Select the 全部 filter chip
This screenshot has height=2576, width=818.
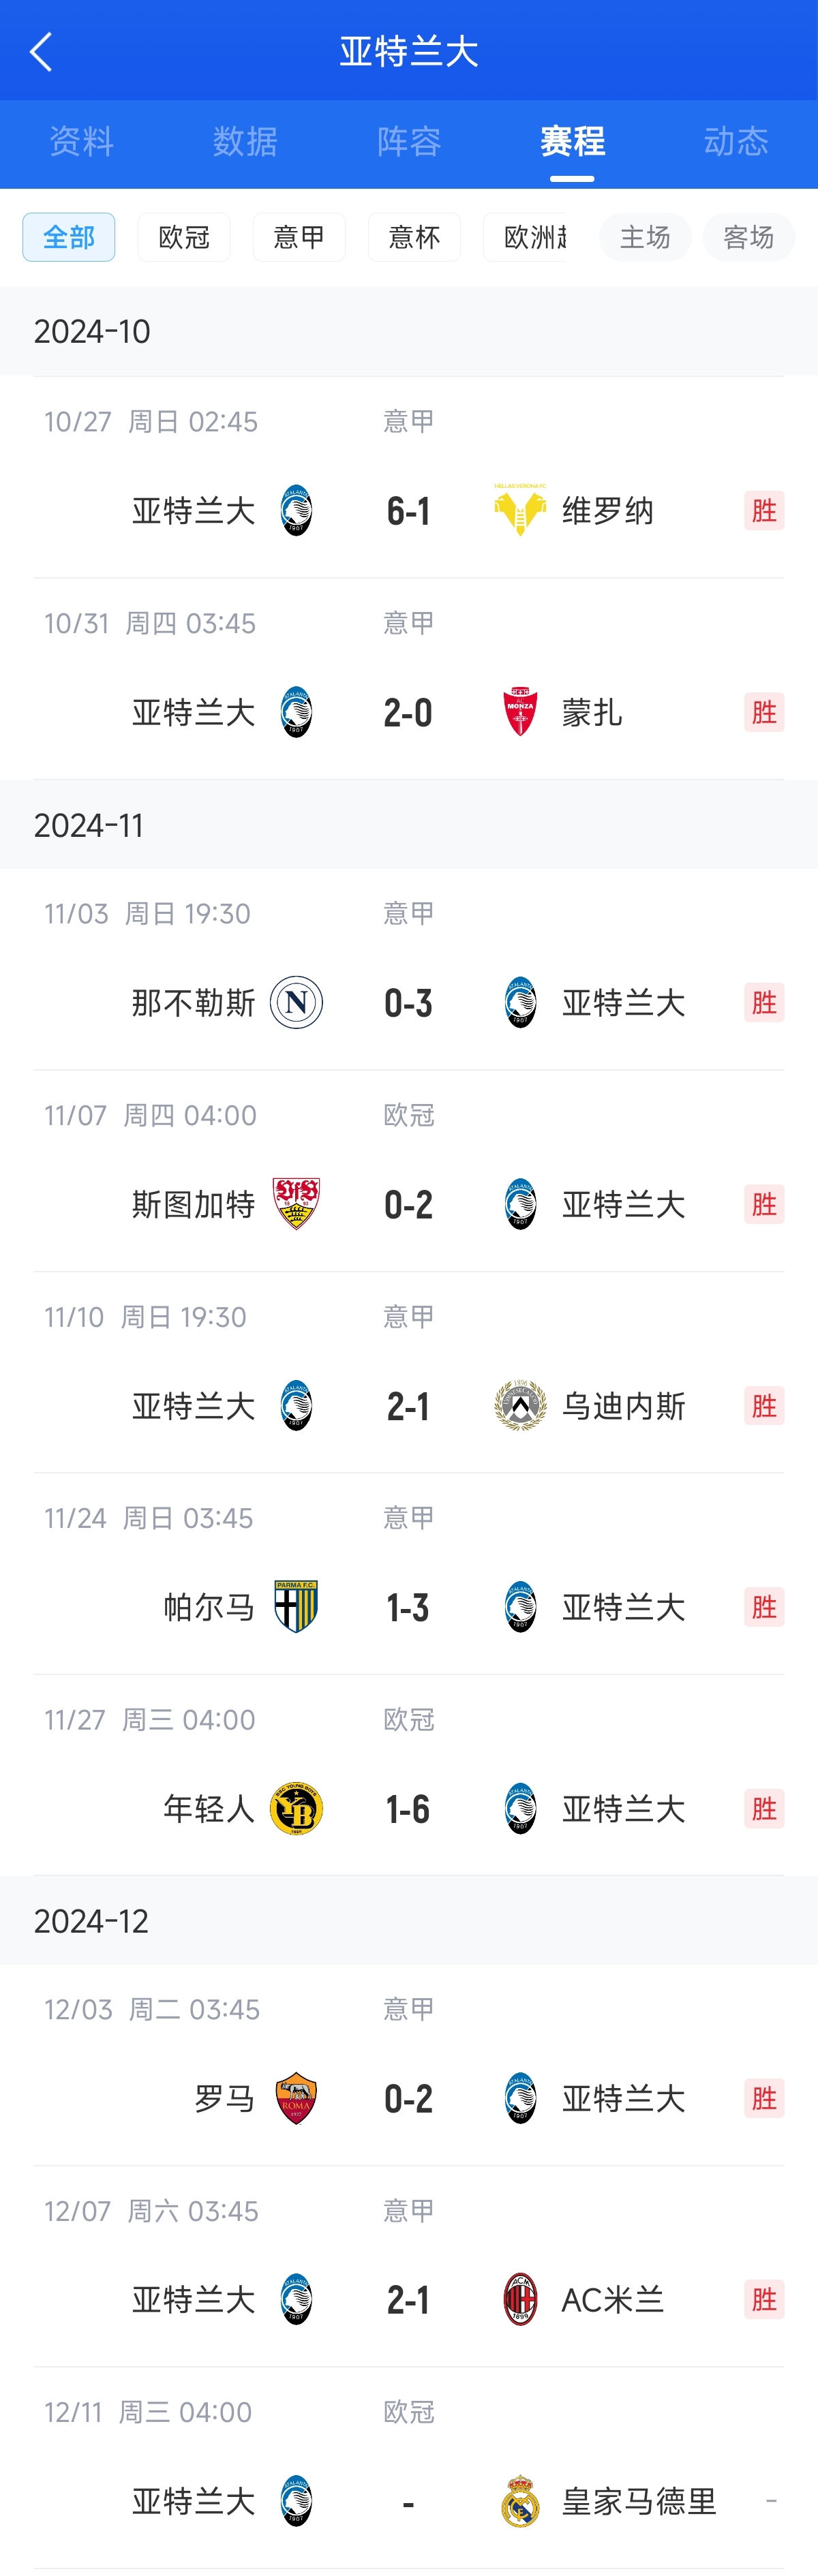(69, 237)
